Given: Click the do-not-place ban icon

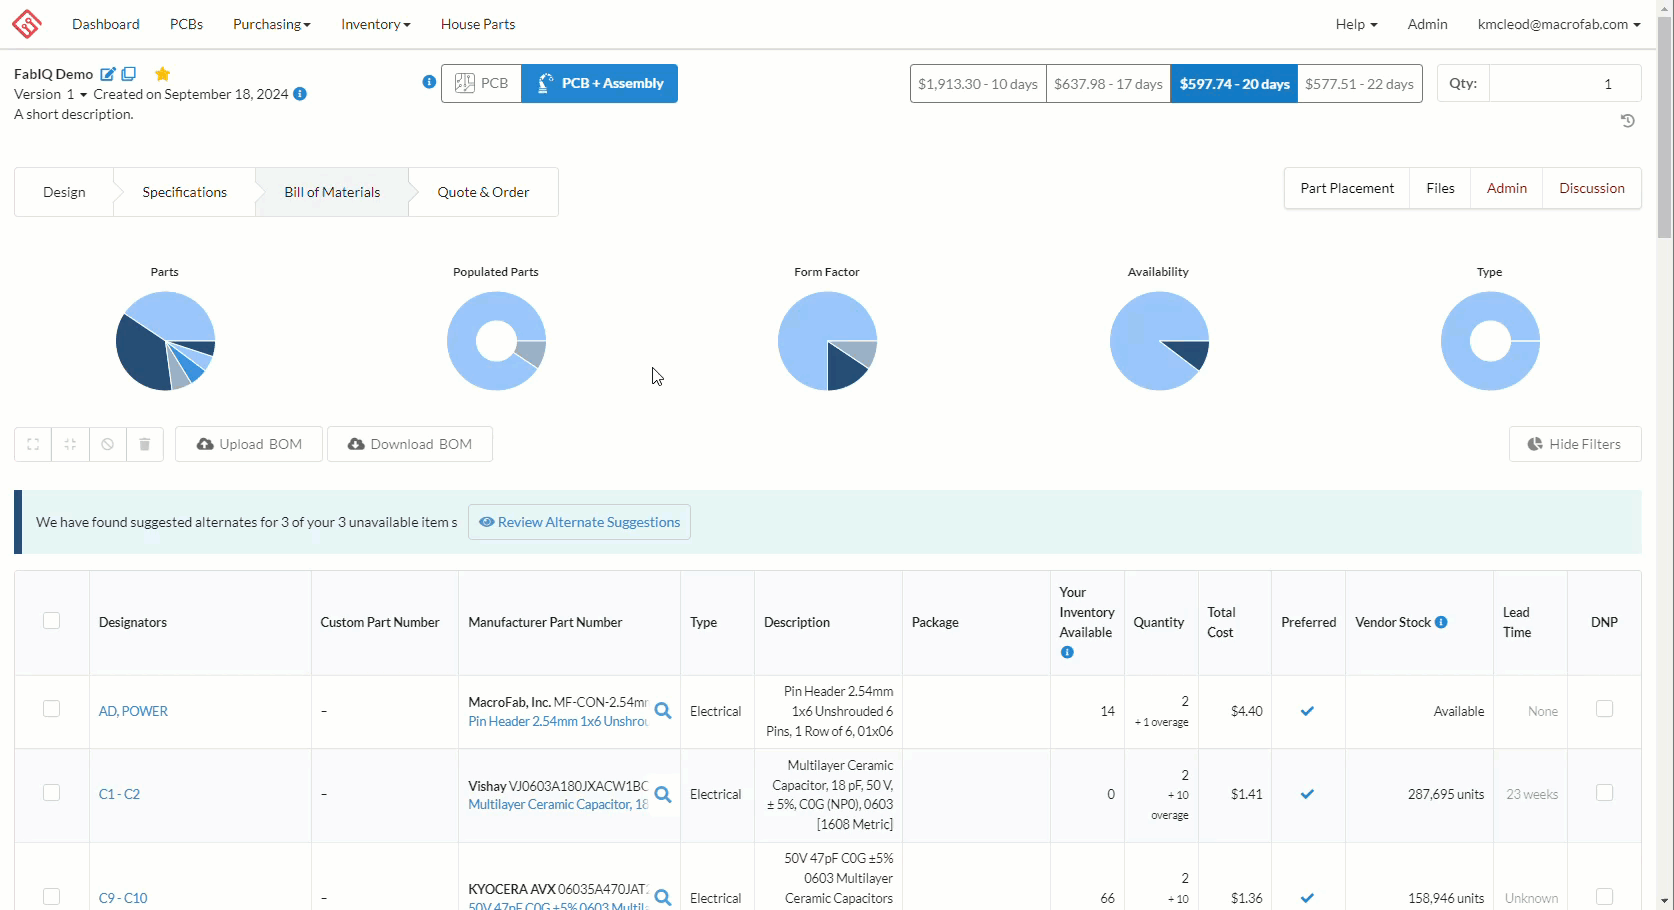Looking at the screenshot, I should (x=107, y=444).
